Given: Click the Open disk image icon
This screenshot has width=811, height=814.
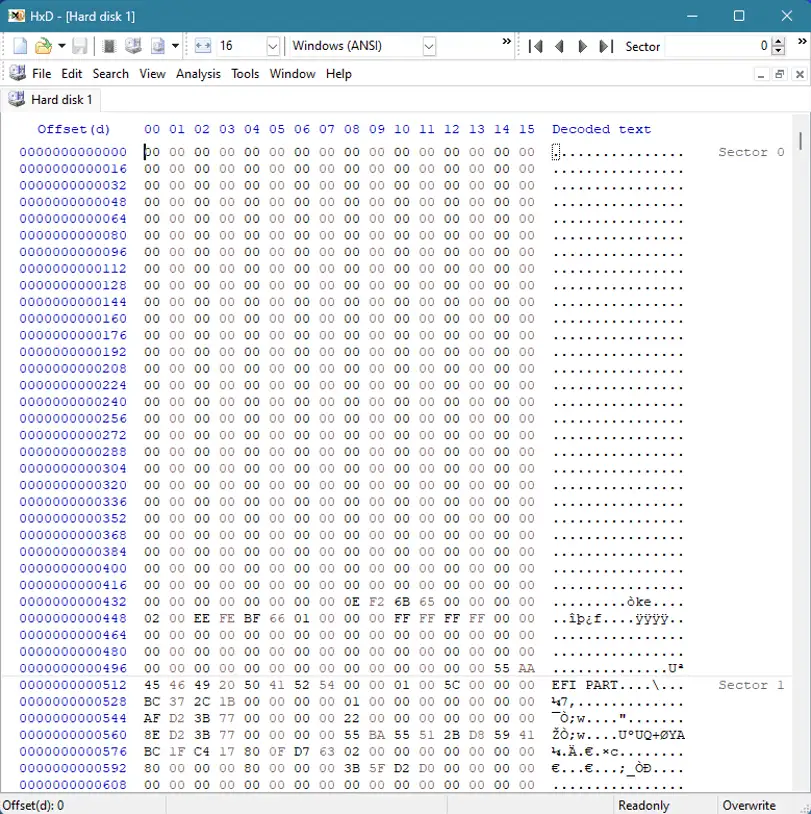Looking at the screenshot, I should [157, 46].
